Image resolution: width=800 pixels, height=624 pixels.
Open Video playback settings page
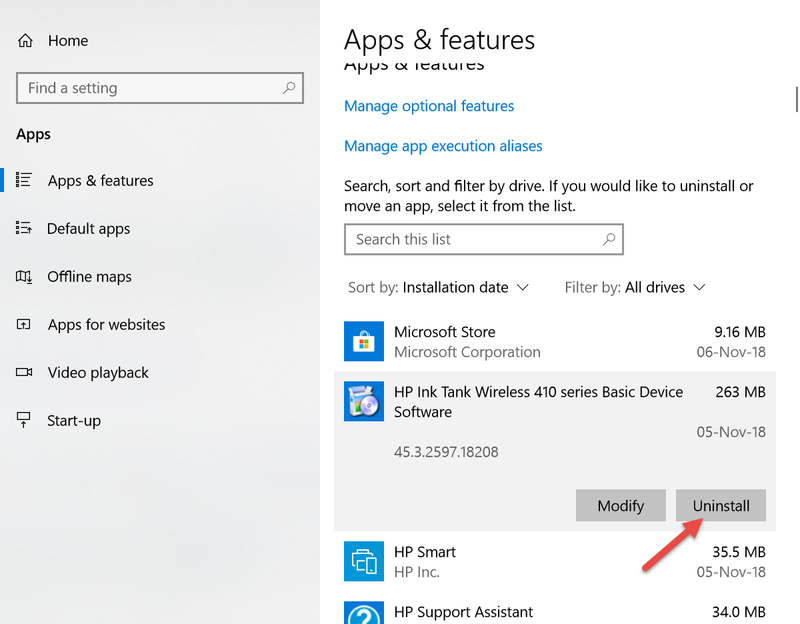point(98,372)
